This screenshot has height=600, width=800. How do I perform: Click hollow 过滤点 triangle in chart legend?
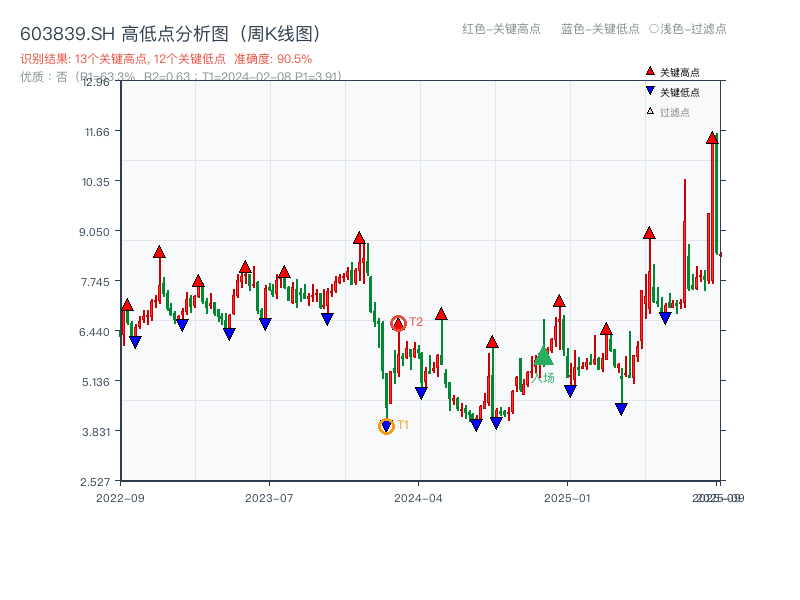650,111
